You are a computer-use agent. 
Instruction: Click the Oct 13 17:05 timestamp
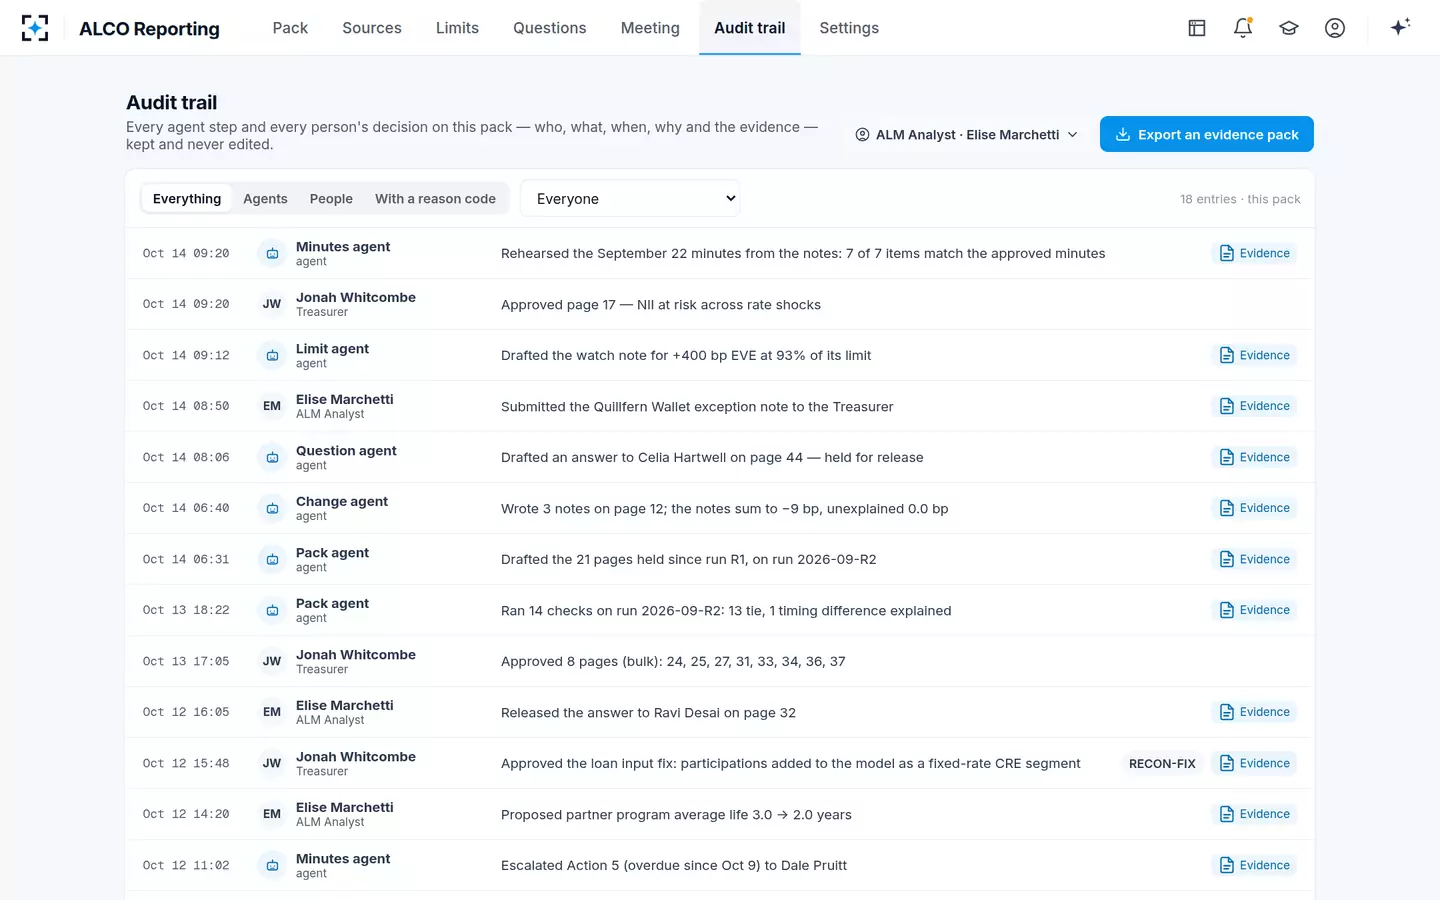coord(186,662)
